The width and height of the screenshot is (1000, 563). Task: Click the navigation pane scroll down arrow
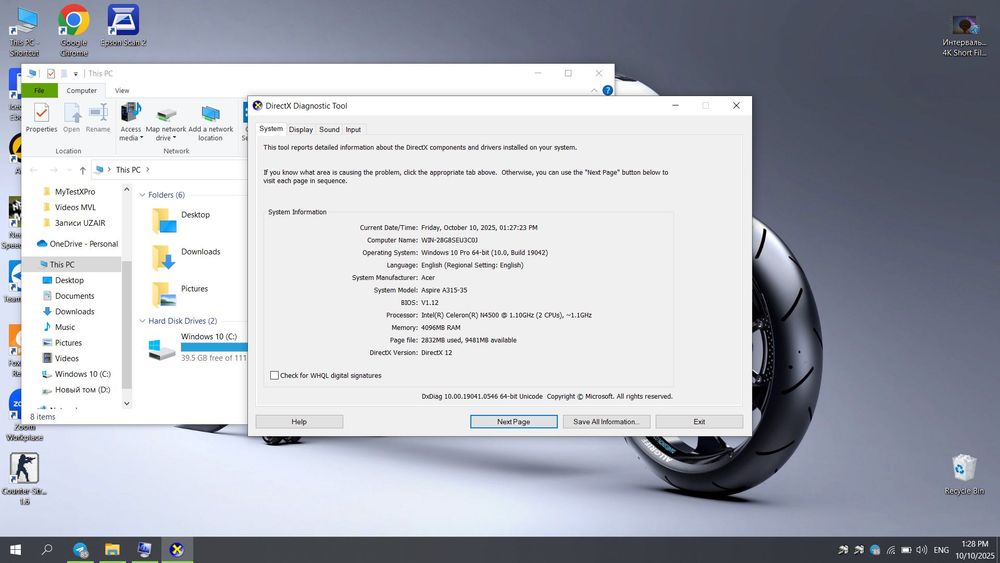click(x=126, y=403)
